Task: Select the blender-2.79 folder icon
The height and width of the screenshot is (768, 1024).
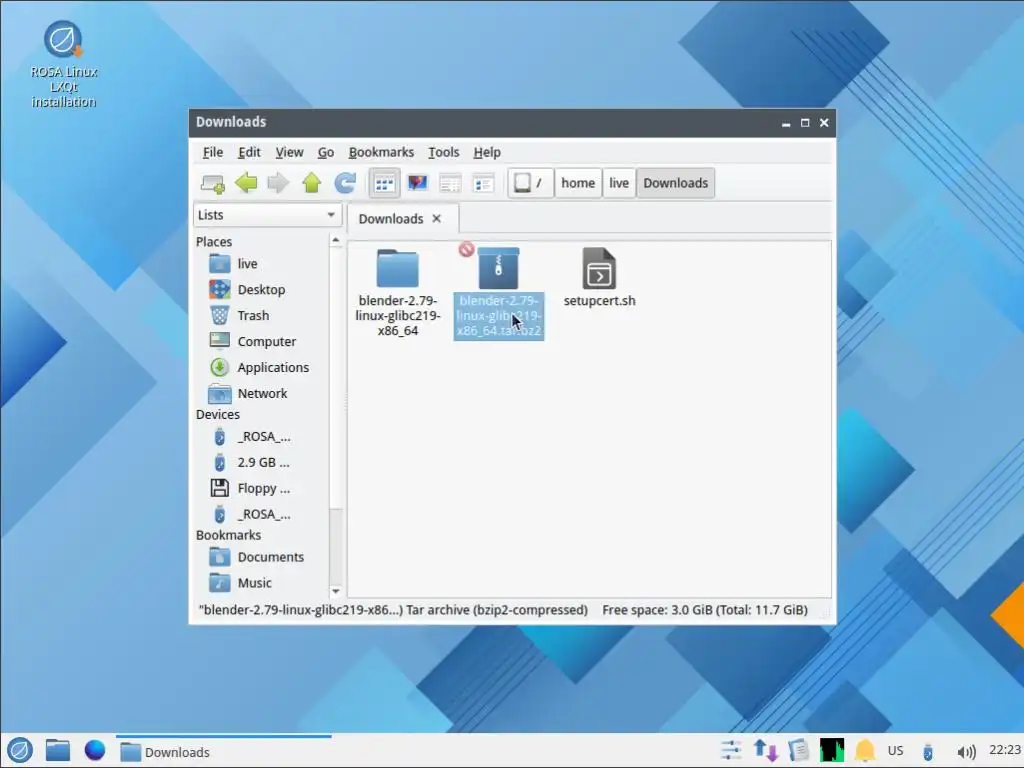Action: [397, 268]
